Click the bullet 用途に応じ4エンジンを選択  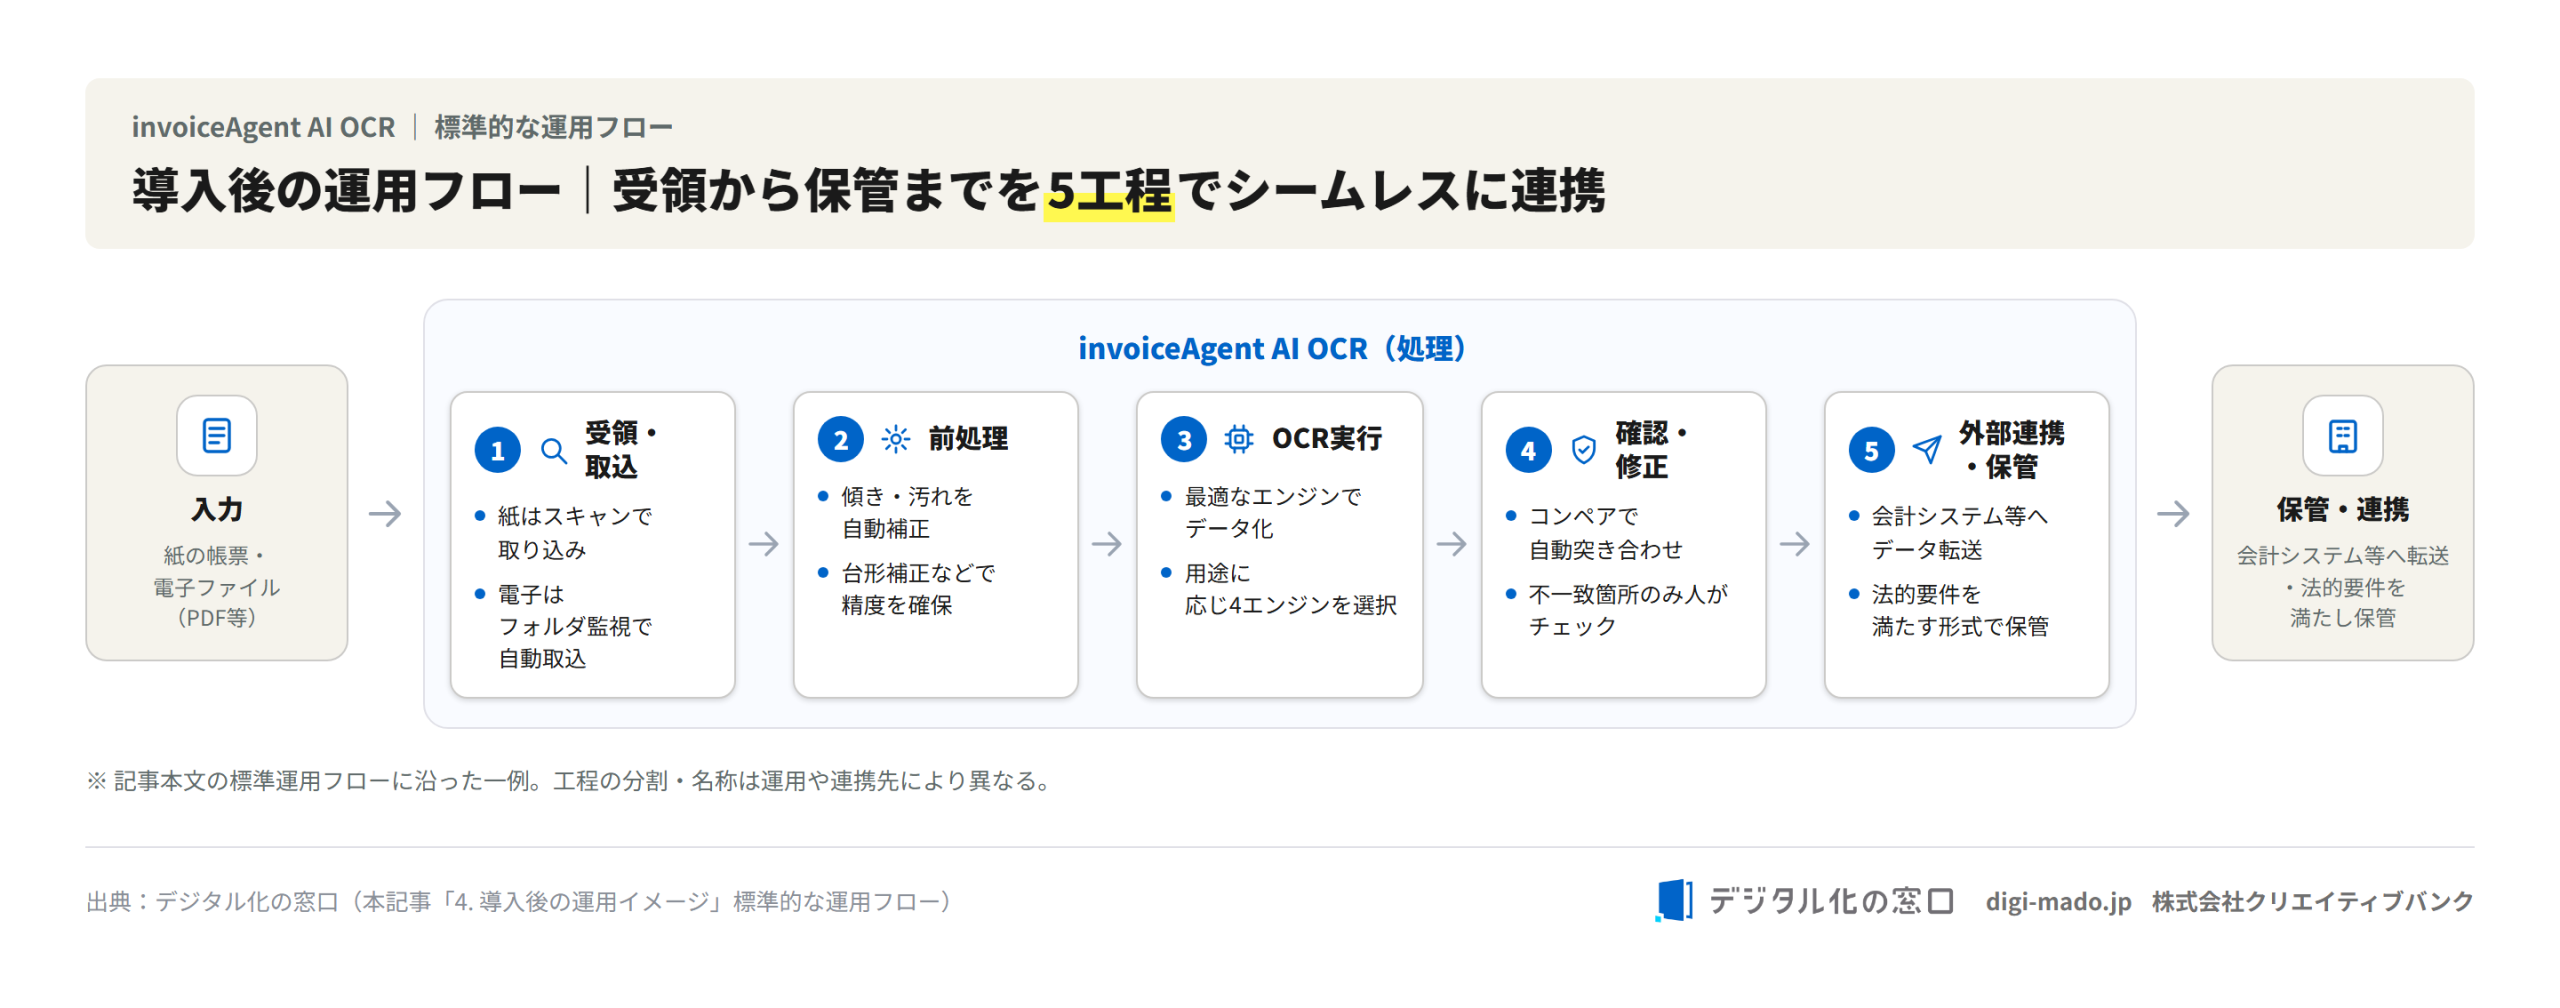click(1279, 589)
